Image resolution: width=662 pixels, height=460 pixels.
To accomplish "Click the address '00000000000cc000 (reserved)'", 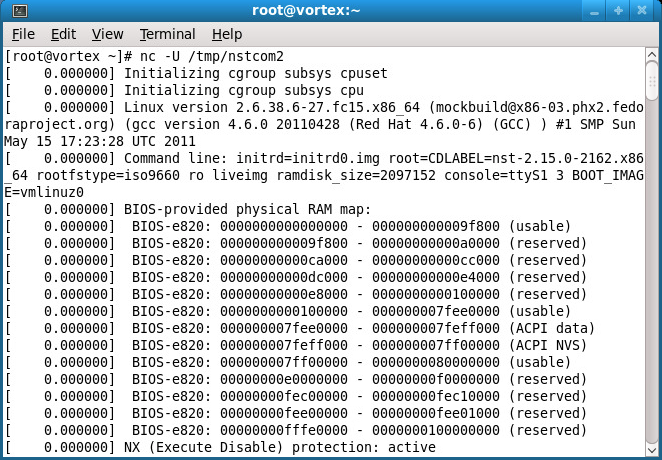I will [479, 260].
